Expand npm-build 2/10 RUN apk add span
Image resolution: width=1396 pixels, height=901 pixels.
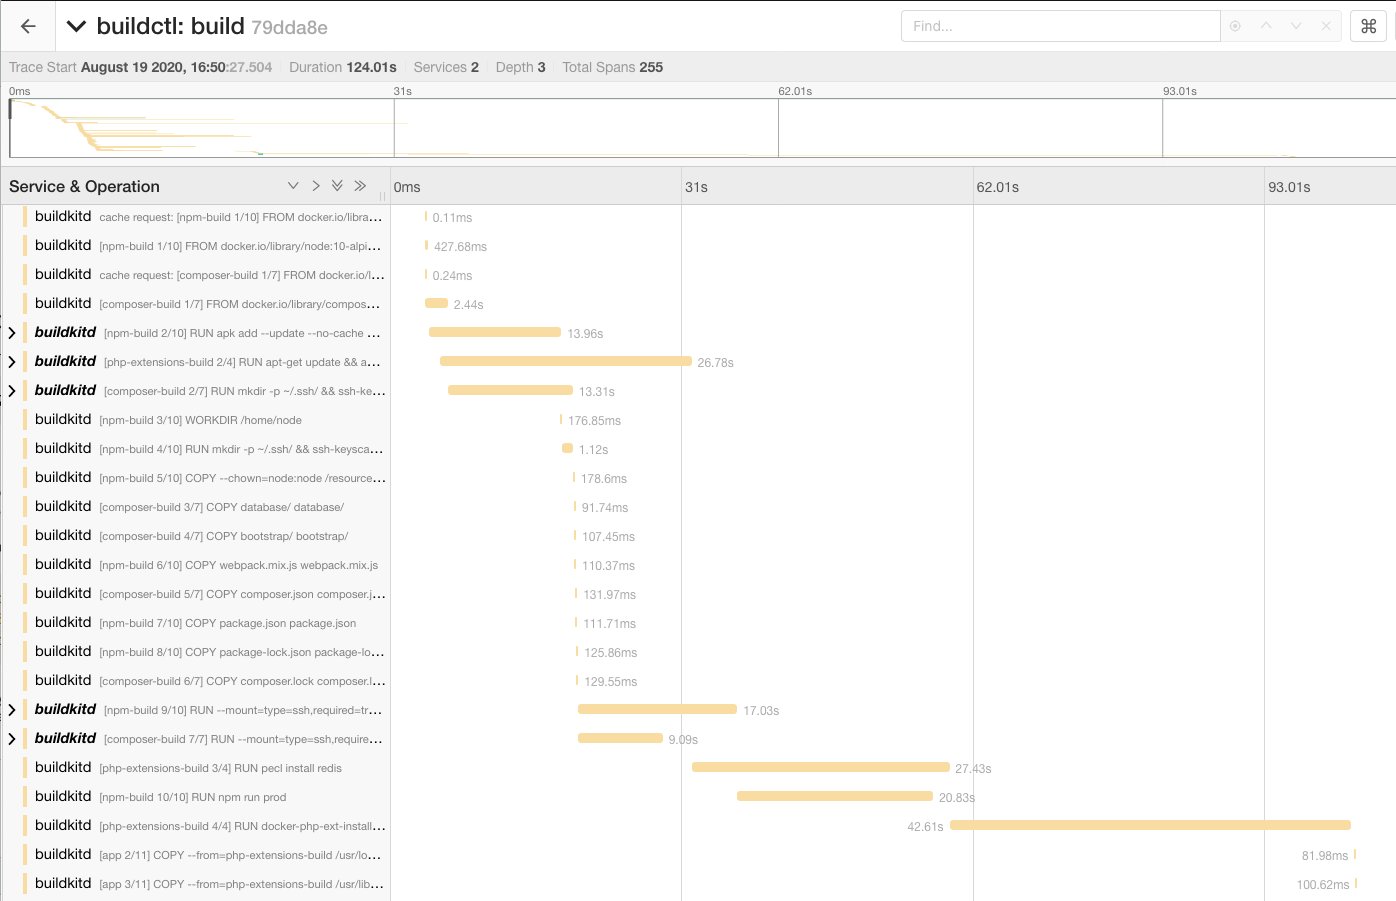(12, 333)
